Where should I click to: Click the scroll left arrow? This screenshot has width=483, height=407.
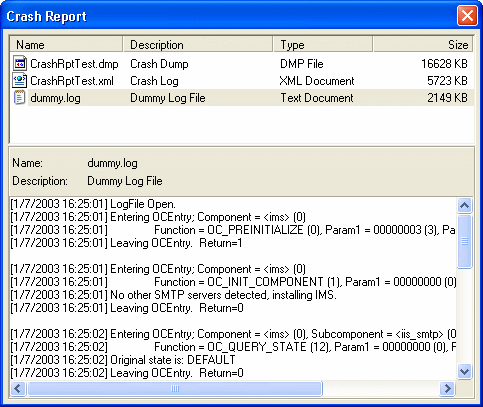tap(18, 388)
